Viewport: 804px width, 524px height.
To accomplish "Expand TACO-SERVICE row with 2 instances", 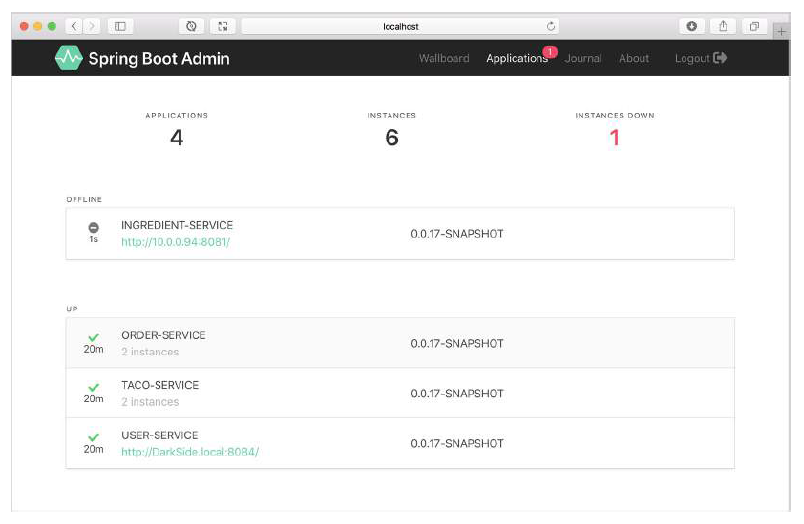I will click(400, 393).
